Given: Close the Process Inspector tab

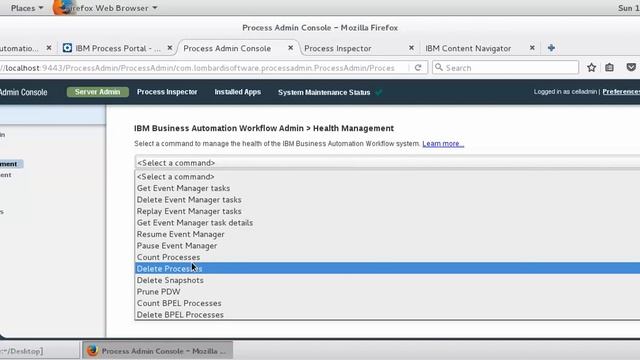Looking at the screenshot, I should [x=411, y=48].
